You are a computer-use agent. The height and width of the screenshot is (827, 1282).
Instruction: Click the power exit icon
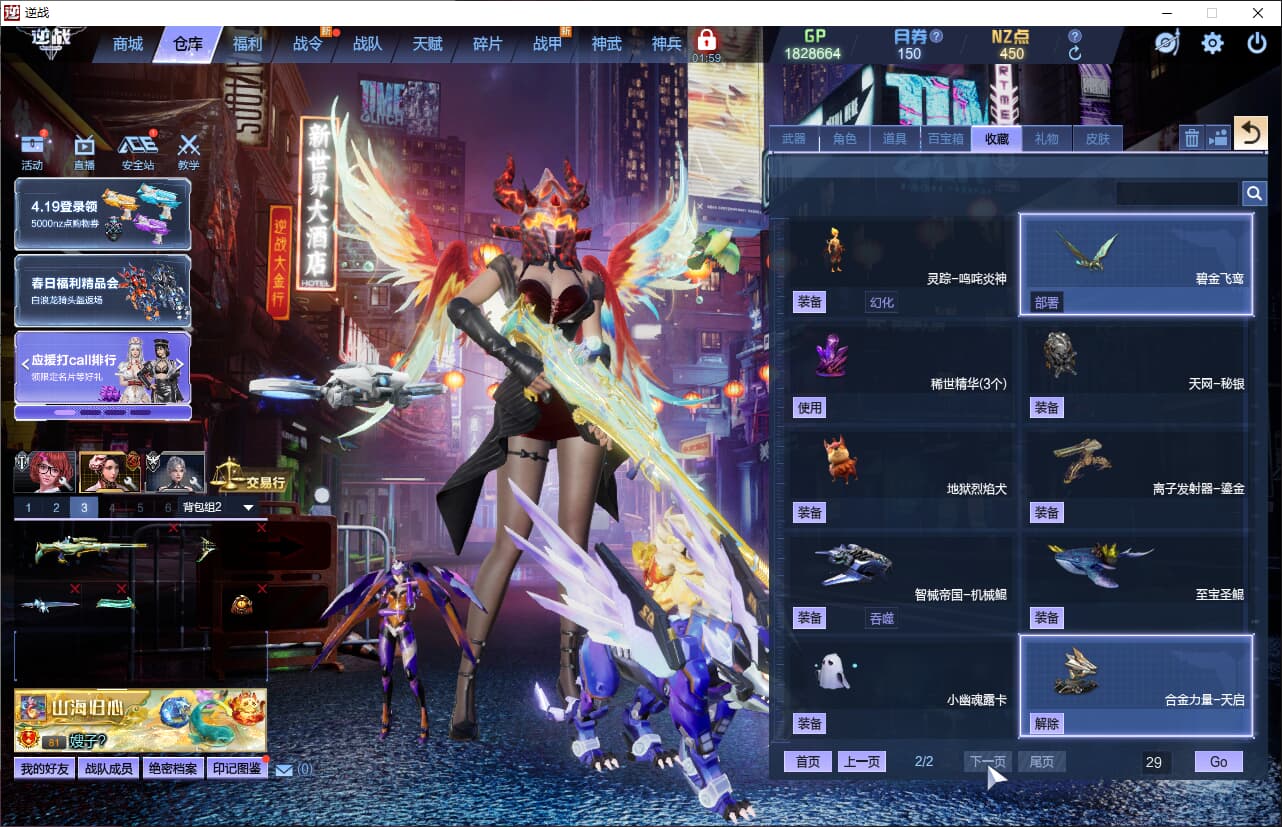1257,43
